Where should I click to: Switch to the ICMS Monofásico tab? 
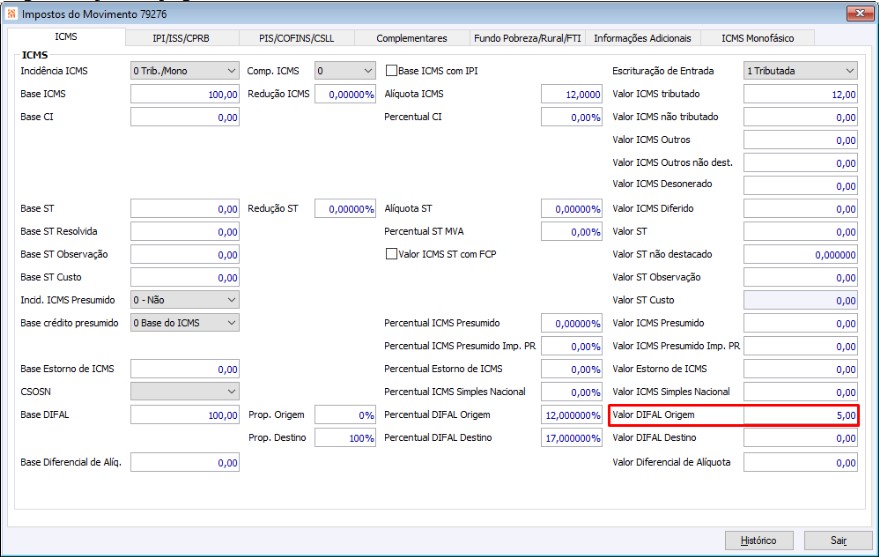(x=757, y=38)
